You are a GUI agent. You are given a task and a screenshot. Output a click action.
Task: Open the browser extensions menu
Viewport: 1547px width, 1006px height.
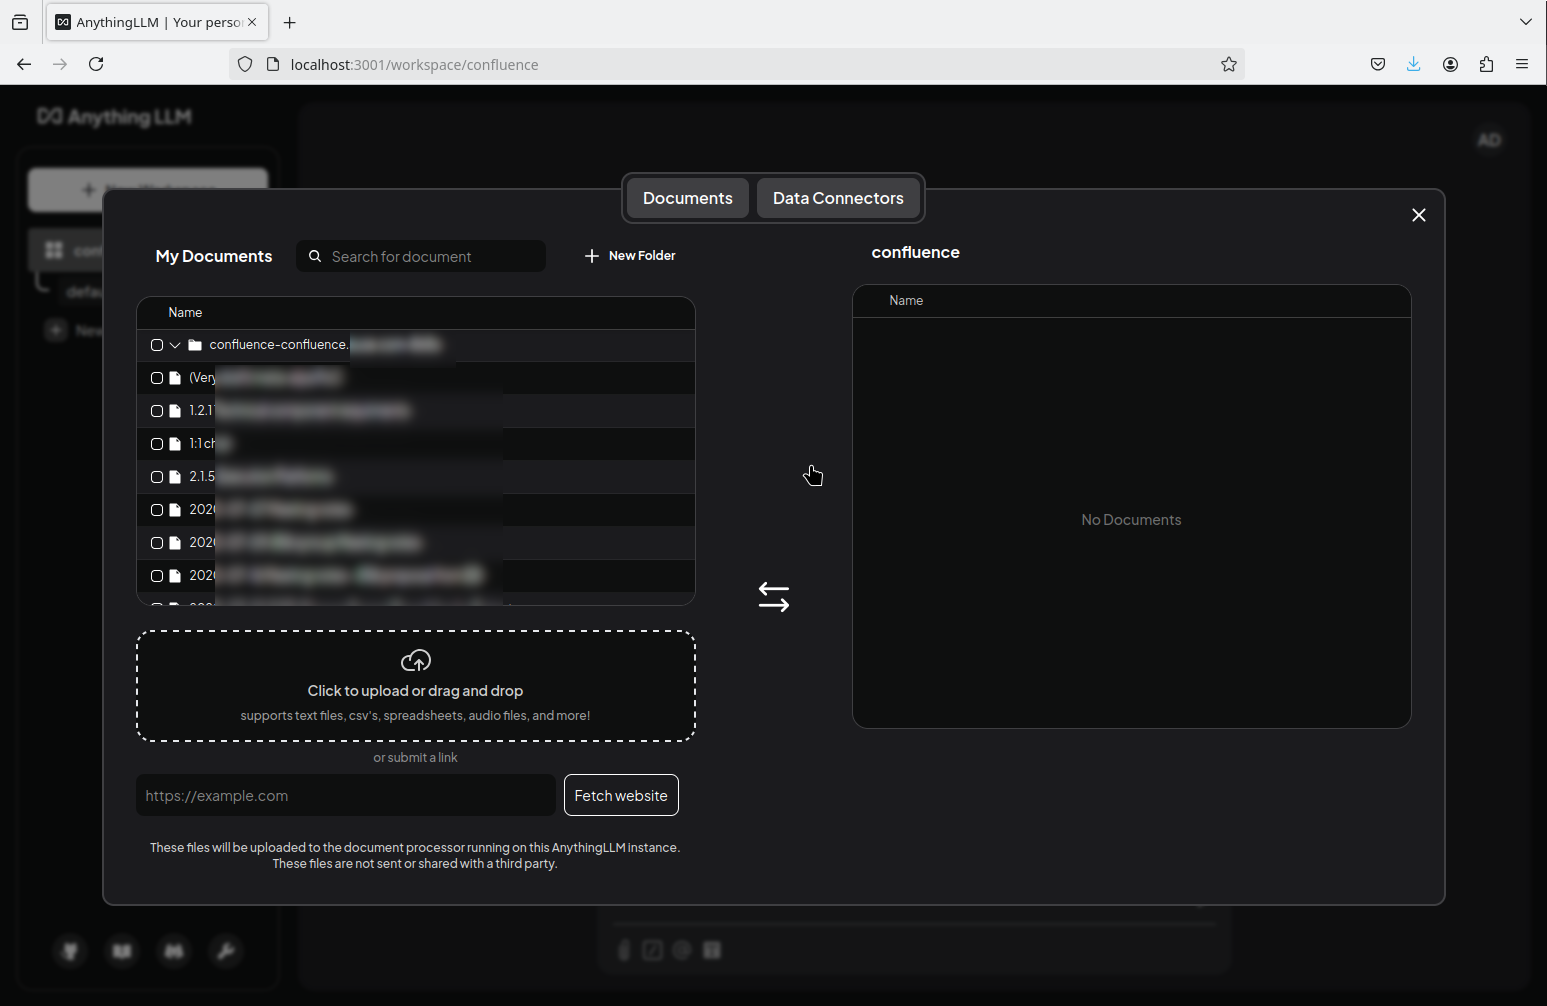1486,64
